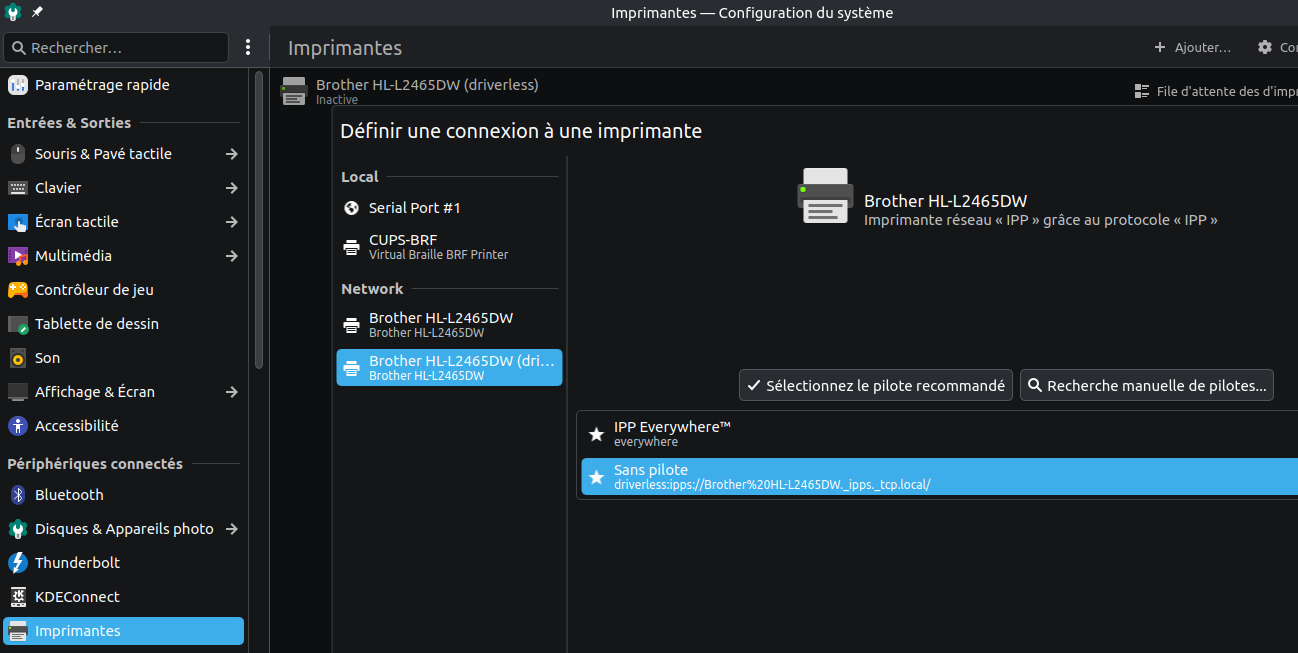Image resolution: width=1298 pixels, height=653 pixels.
Task: Expand Disques & Appareils photo arrow
Action: coord(231,529)
